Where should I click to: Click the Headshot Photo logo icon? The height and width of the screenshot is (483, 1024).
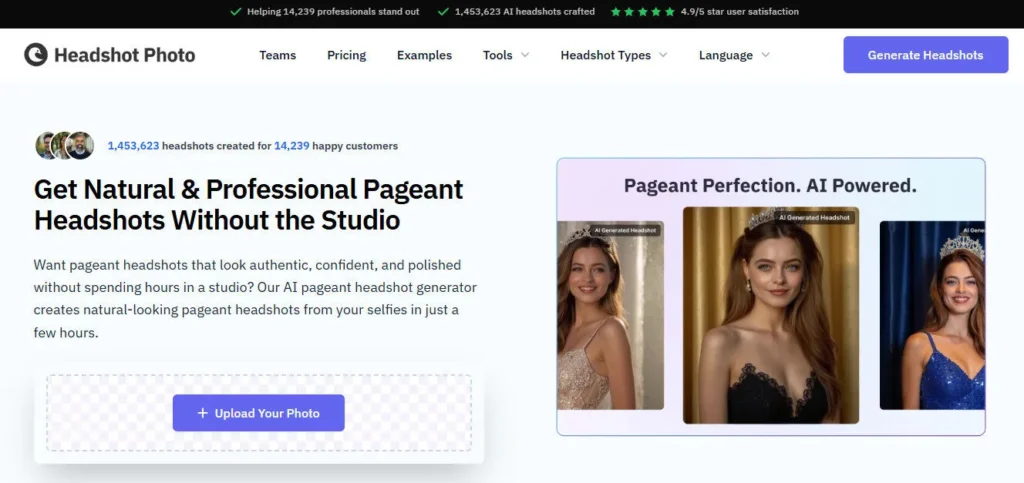36,55
